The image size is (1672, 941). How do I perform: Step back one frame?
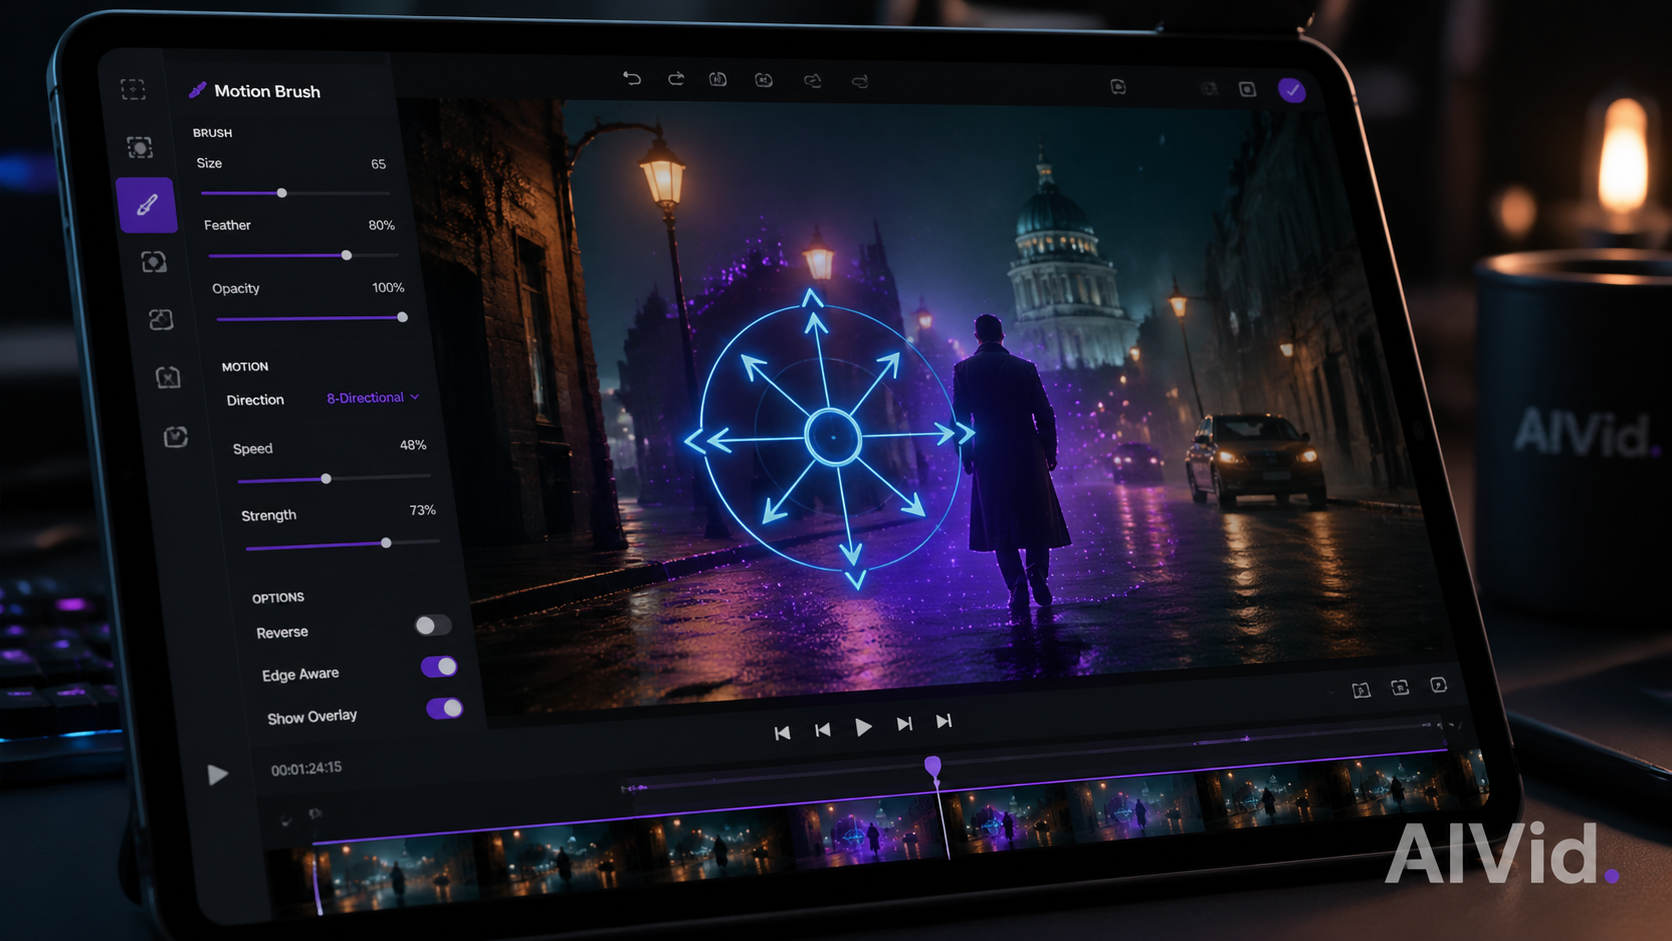pos(822,730)
